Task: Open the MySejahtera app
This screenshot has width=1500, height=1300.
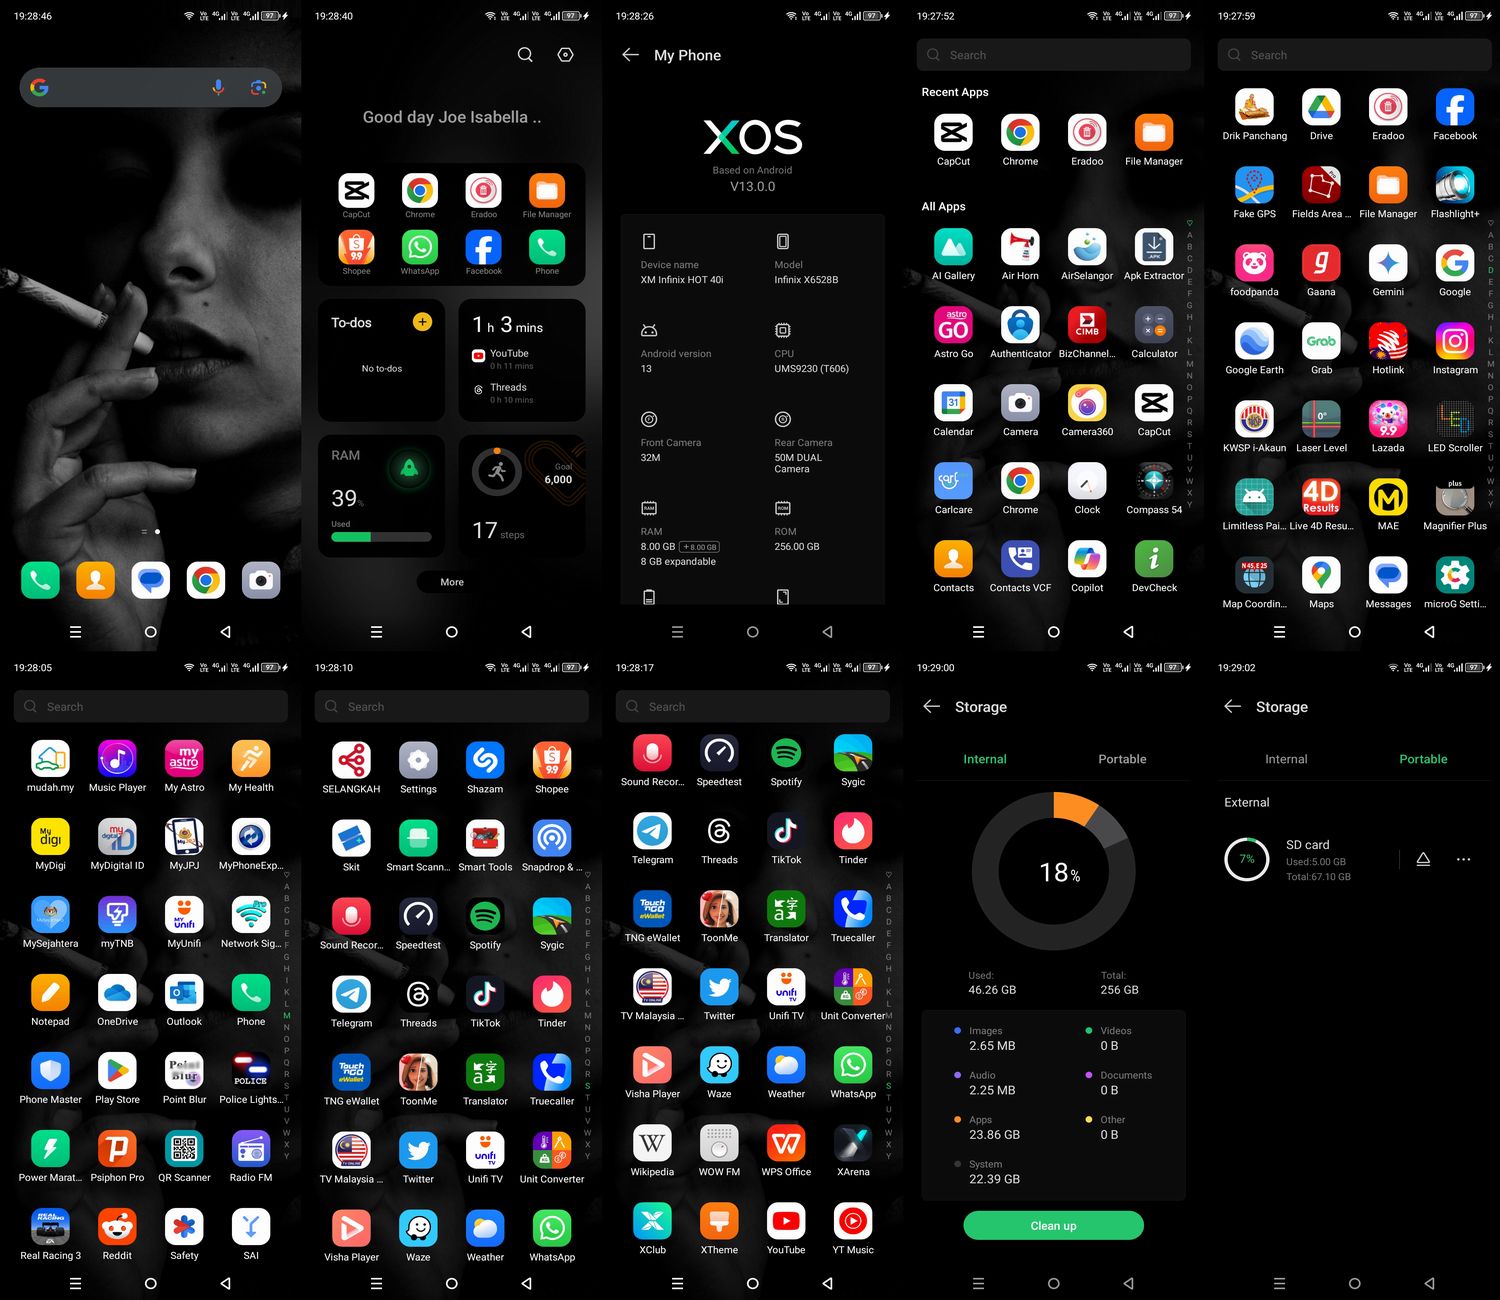Action: click(50, 915)
